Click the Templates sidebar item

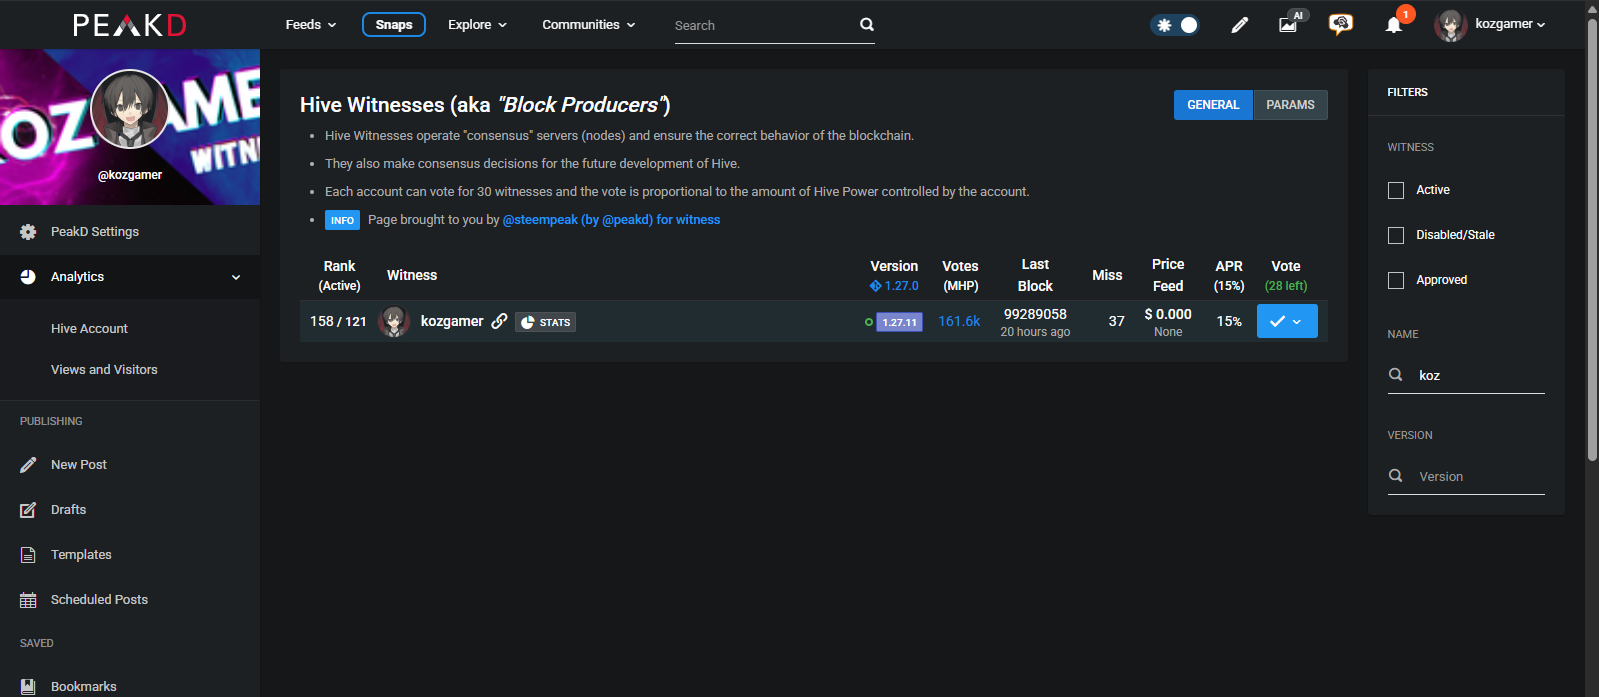coord(130,555)
